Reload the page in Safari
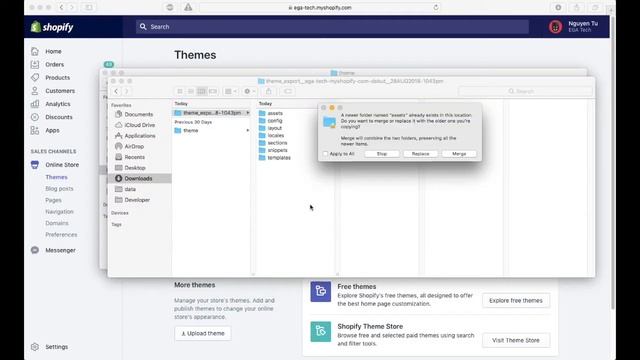 (x=436, y=7)
